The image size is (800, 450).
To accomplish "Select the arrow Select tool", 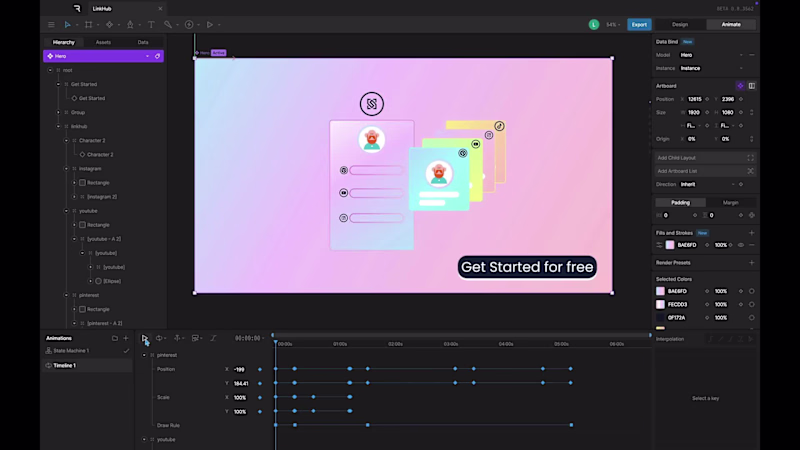I will (x=67, y=24).
